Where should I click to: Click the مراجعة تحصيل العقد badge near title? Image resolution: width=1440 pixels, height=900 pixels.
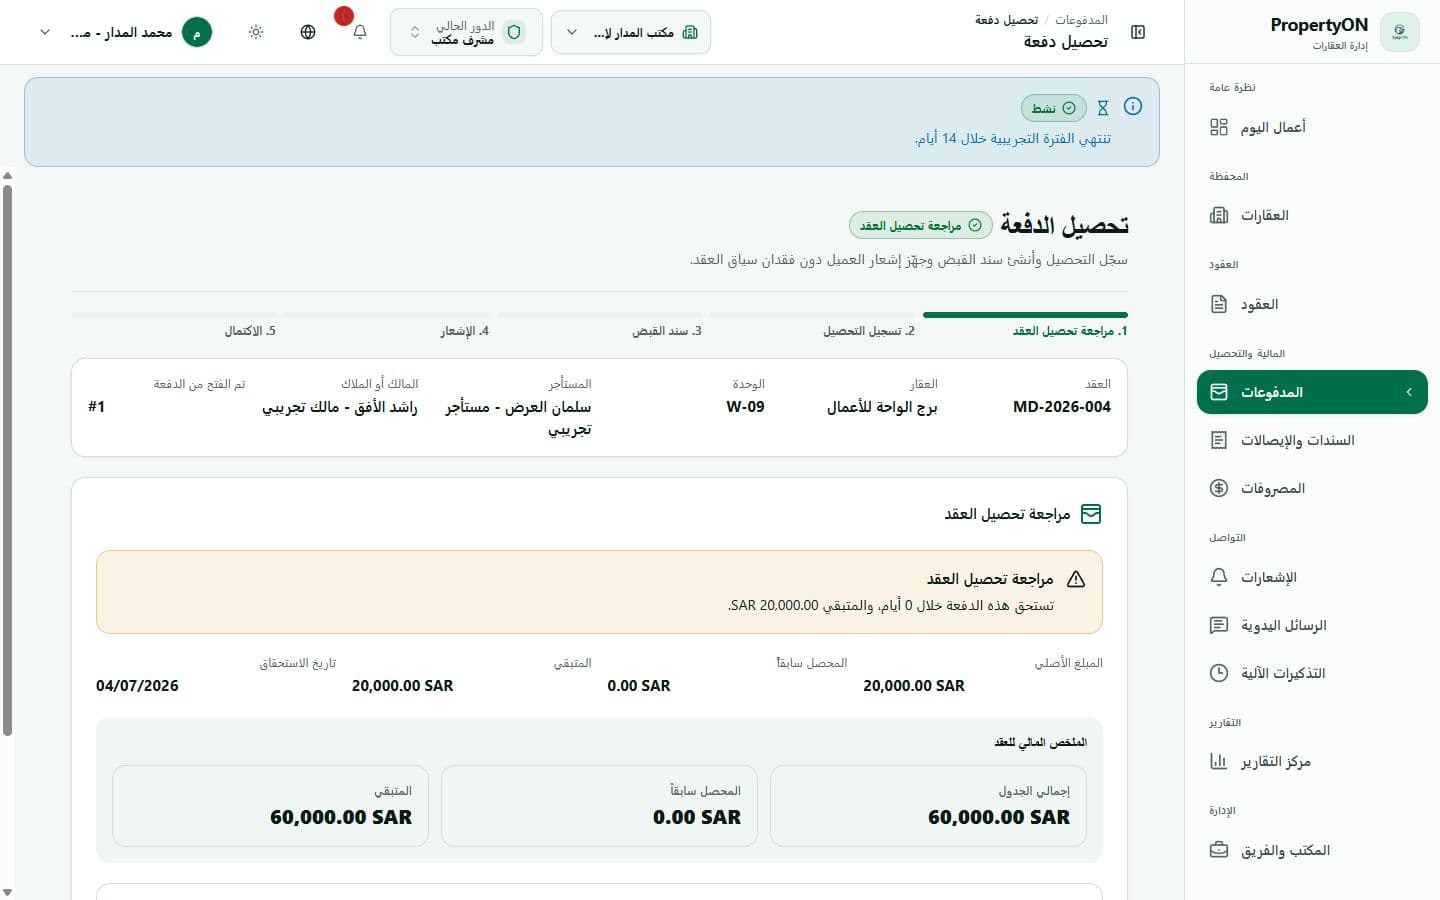(x=921, y=225)
